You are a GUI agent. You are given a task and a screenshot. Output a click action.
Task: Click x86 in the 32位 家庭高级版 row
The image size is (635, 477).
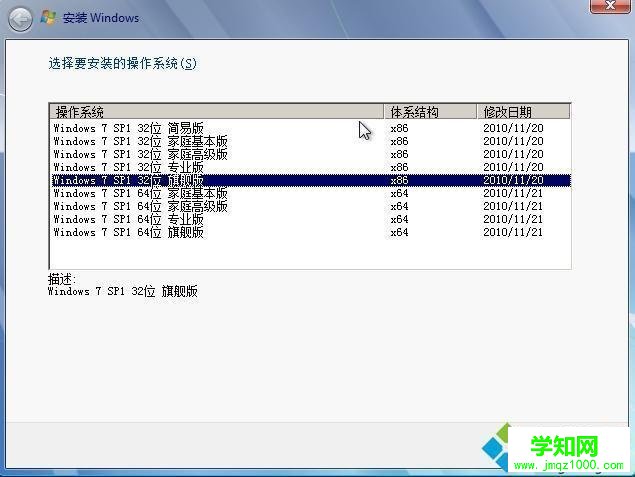pos(399,154)
